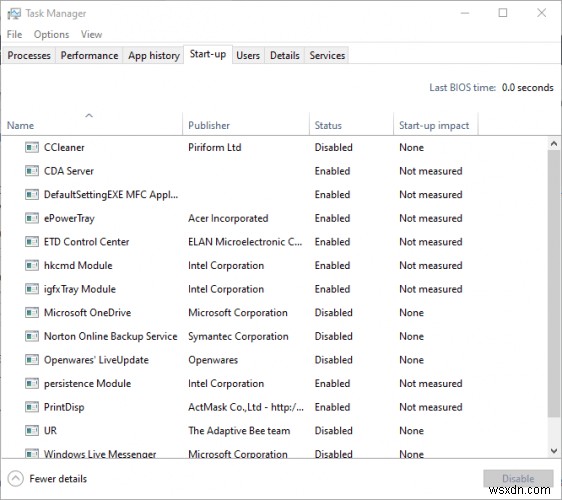The height and width of the screenshot is (500, 562).
Task: Click the Microsoft OneDrive entry icon
Action: [x=32, y=313]
